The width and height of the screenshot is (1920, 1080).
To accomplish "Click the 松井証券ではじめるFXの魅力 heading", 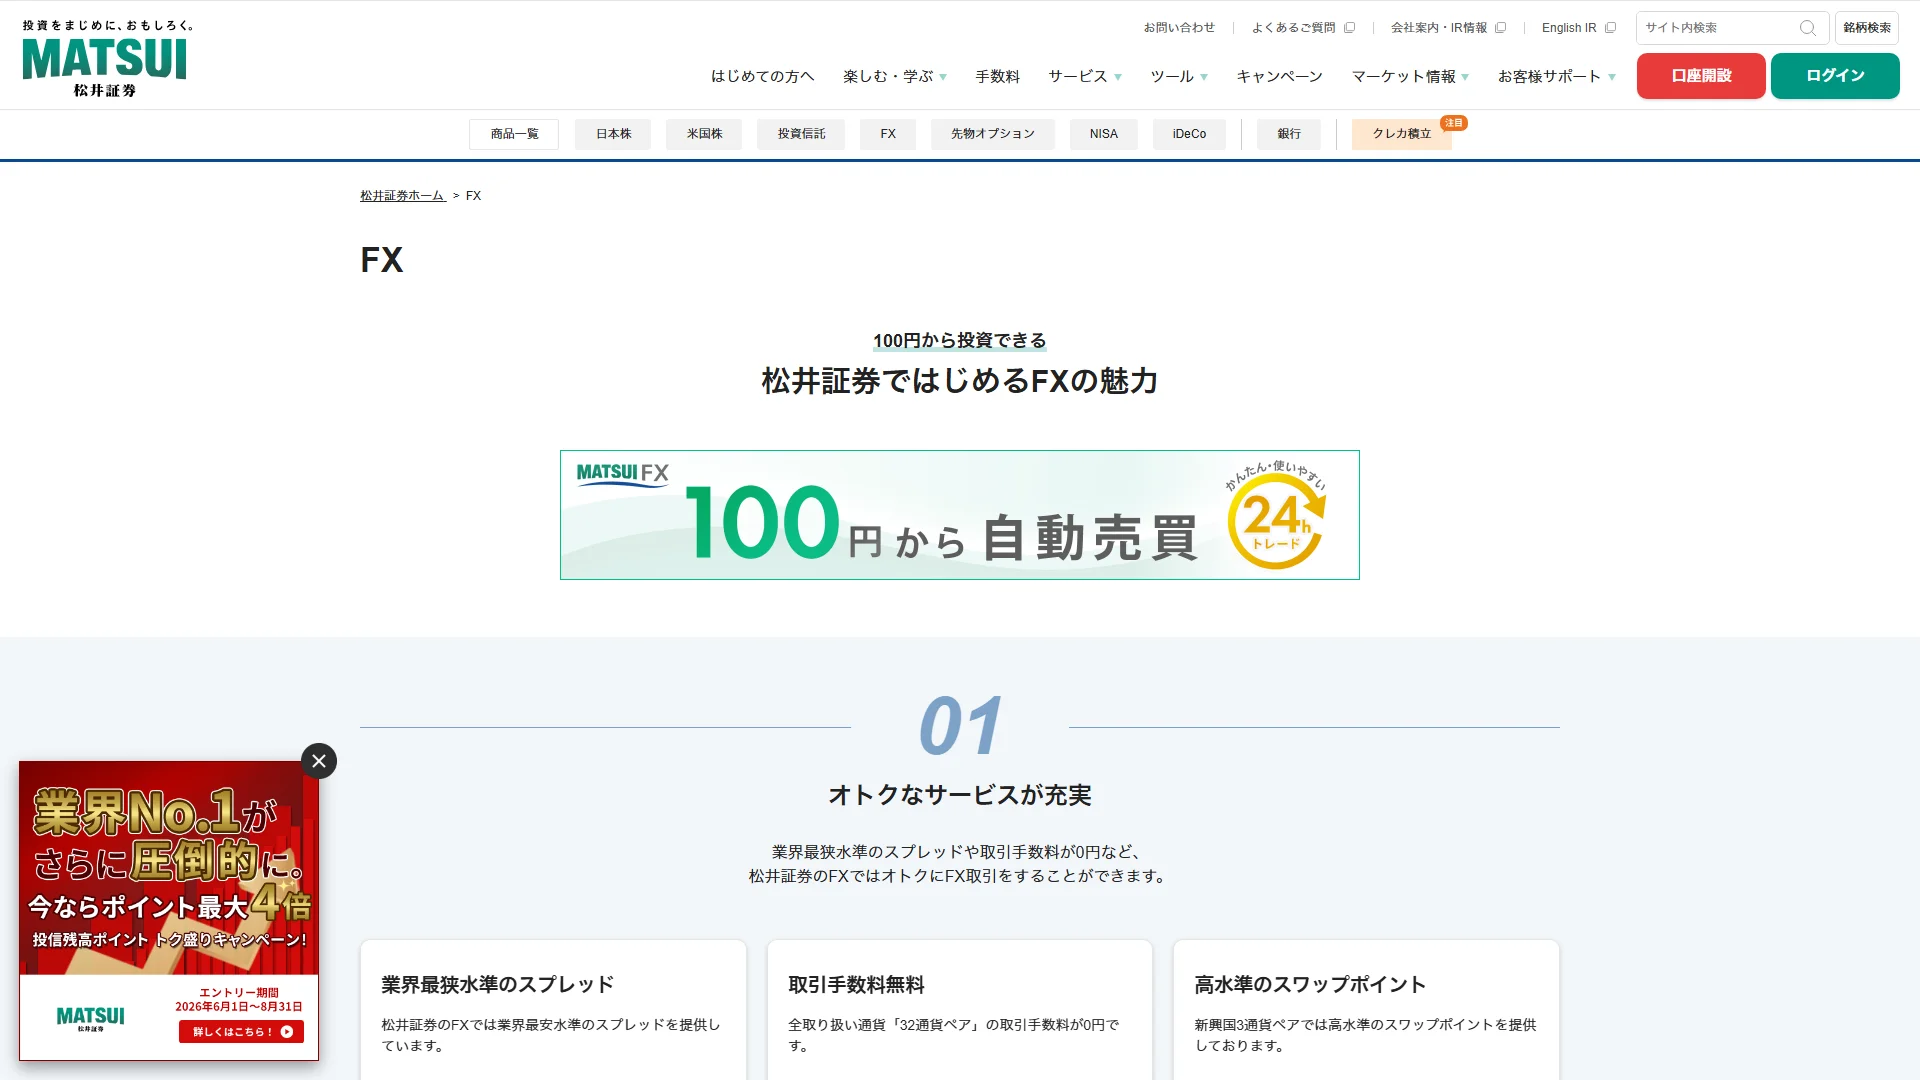I will [959, 381].
